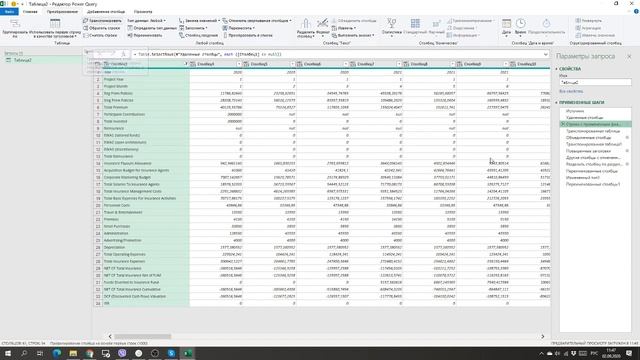Select the Источник applied step

pos(575,111)
